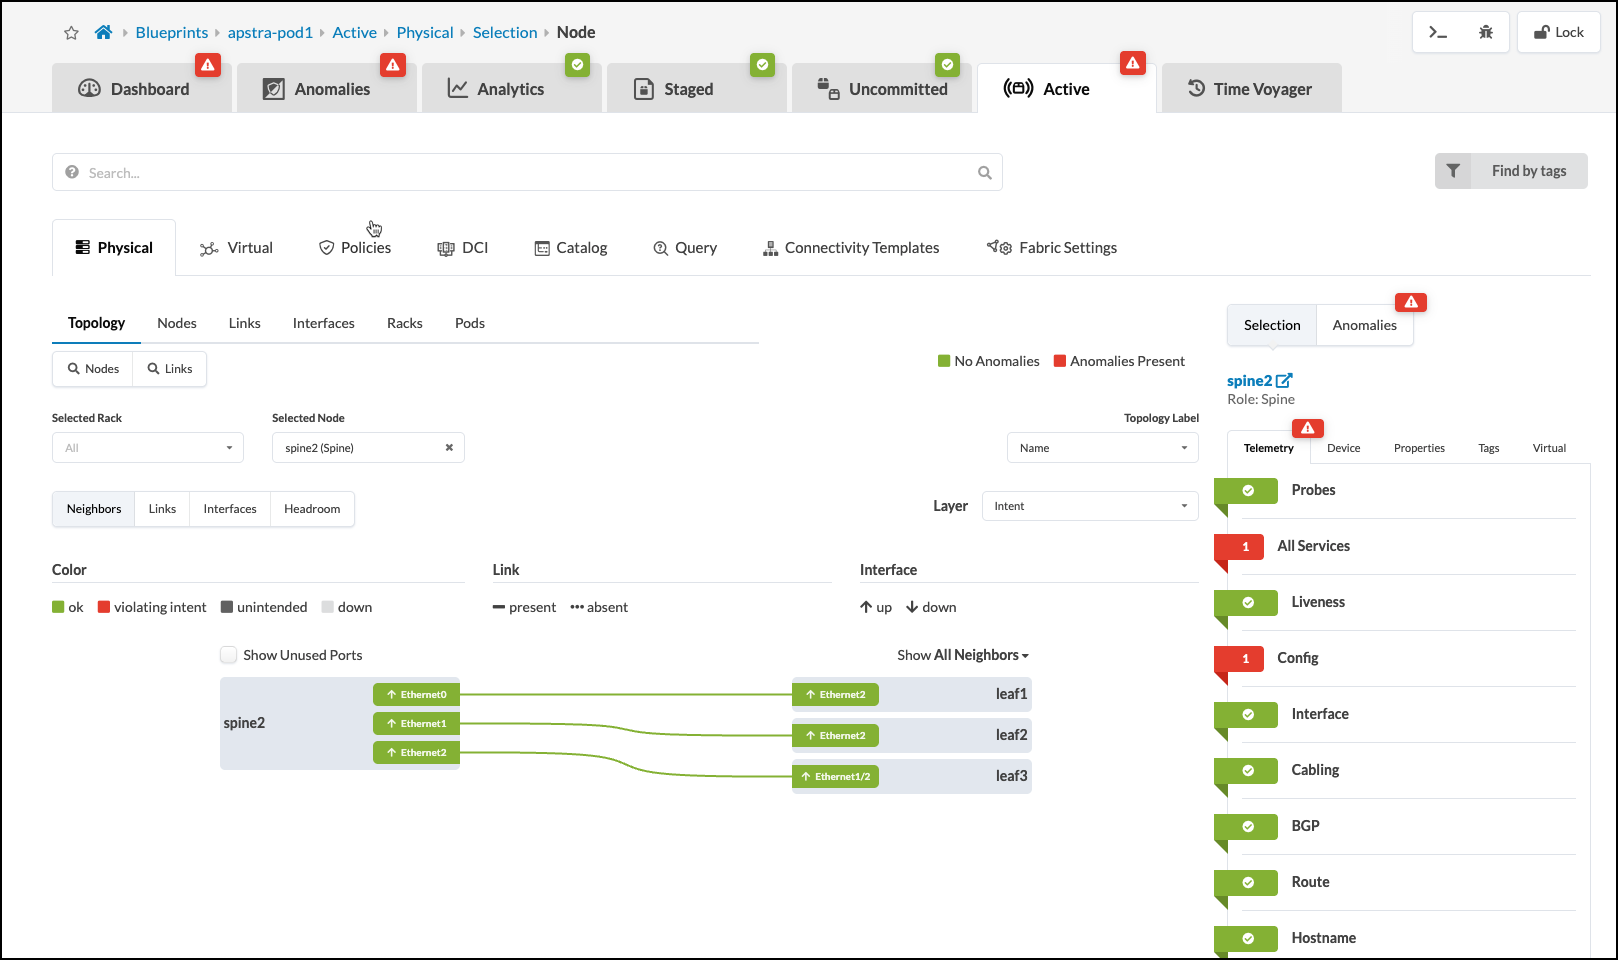Click the bug report icon
The height and width of the screenshot is (960, 1618).
tap(1485, 32)
